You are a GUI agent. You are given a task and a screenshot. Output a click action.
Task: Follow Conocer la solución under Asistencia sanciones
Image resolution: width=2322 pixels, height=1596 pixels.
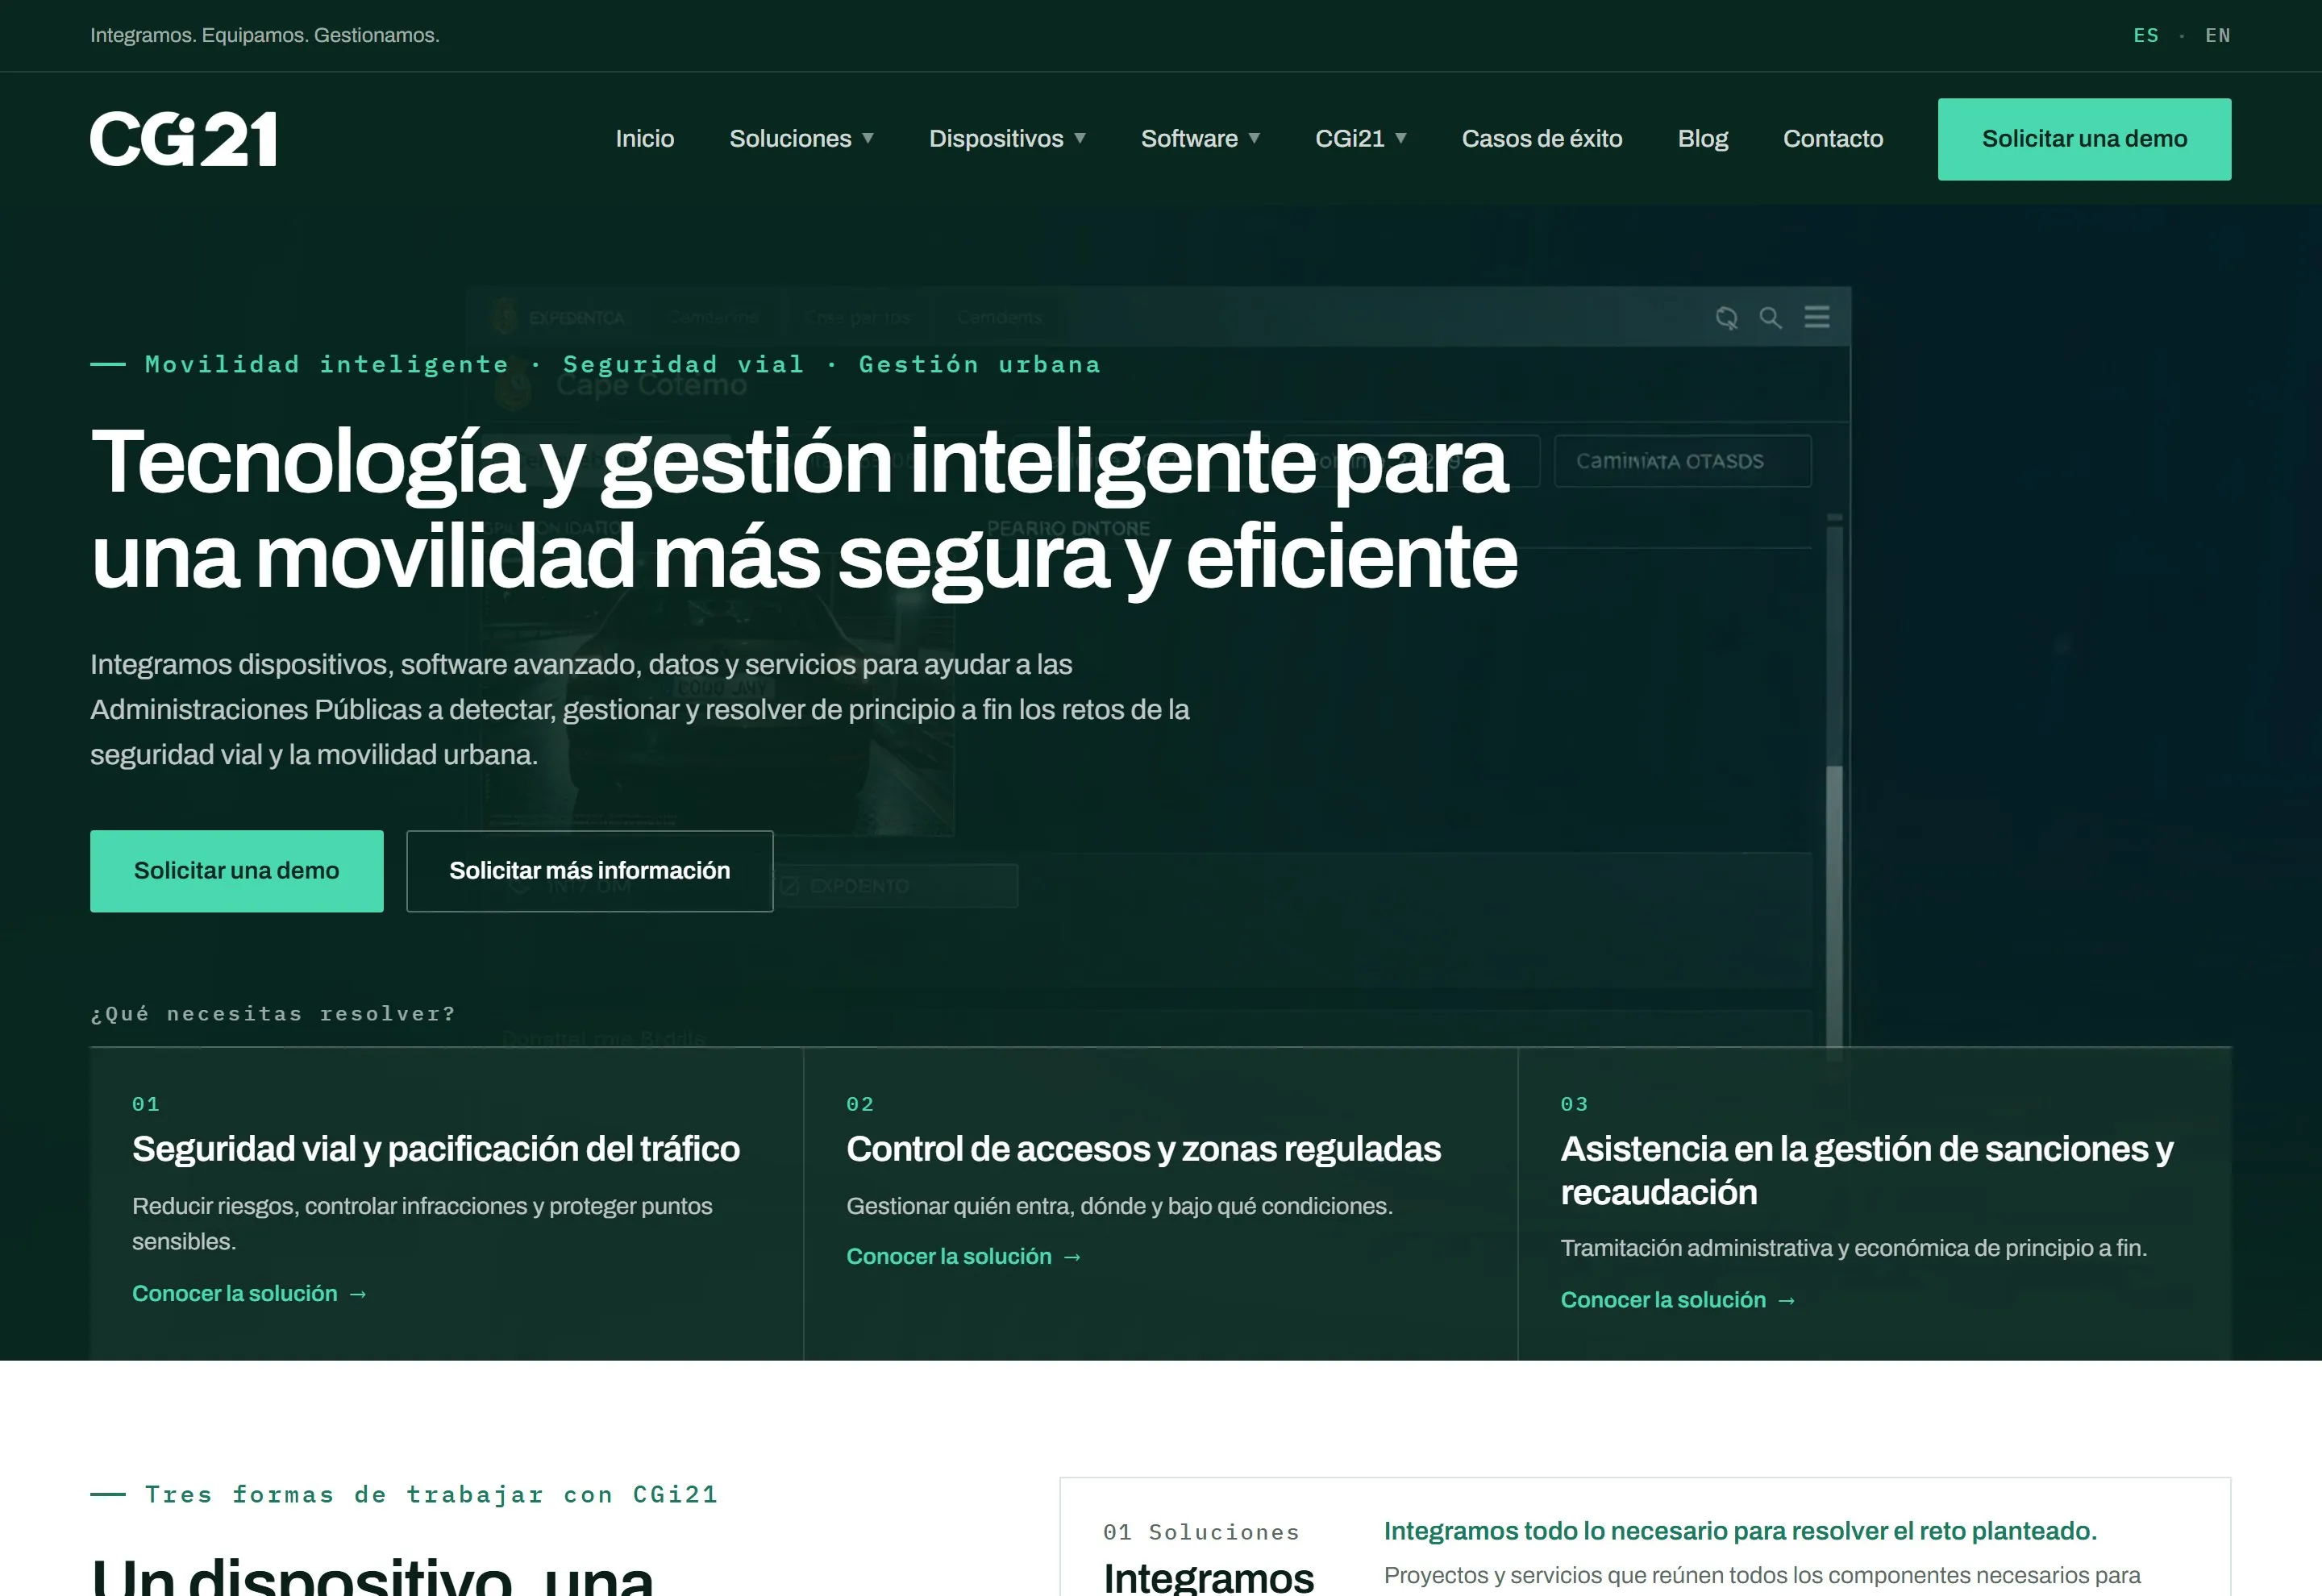point(1678,1300)
